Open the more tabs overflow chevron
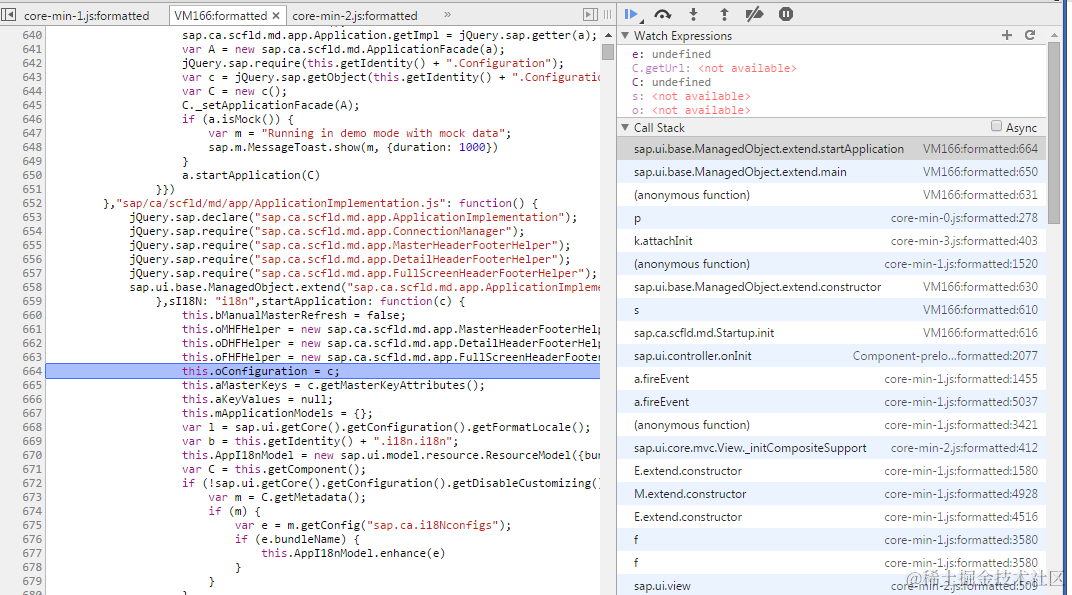 coord(447,14)
